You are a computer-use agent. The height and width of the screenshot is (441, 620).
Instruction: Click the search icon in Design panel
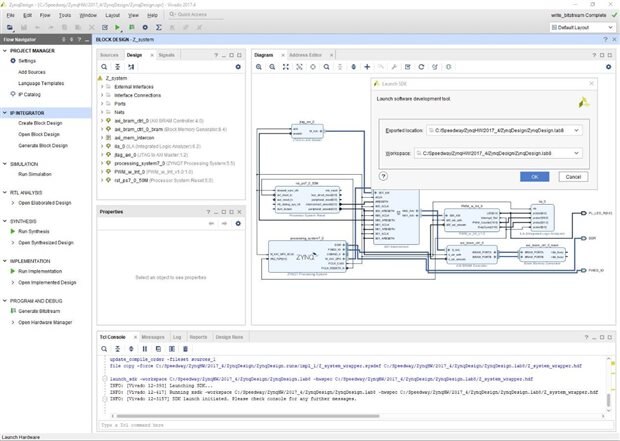[105, 66]
